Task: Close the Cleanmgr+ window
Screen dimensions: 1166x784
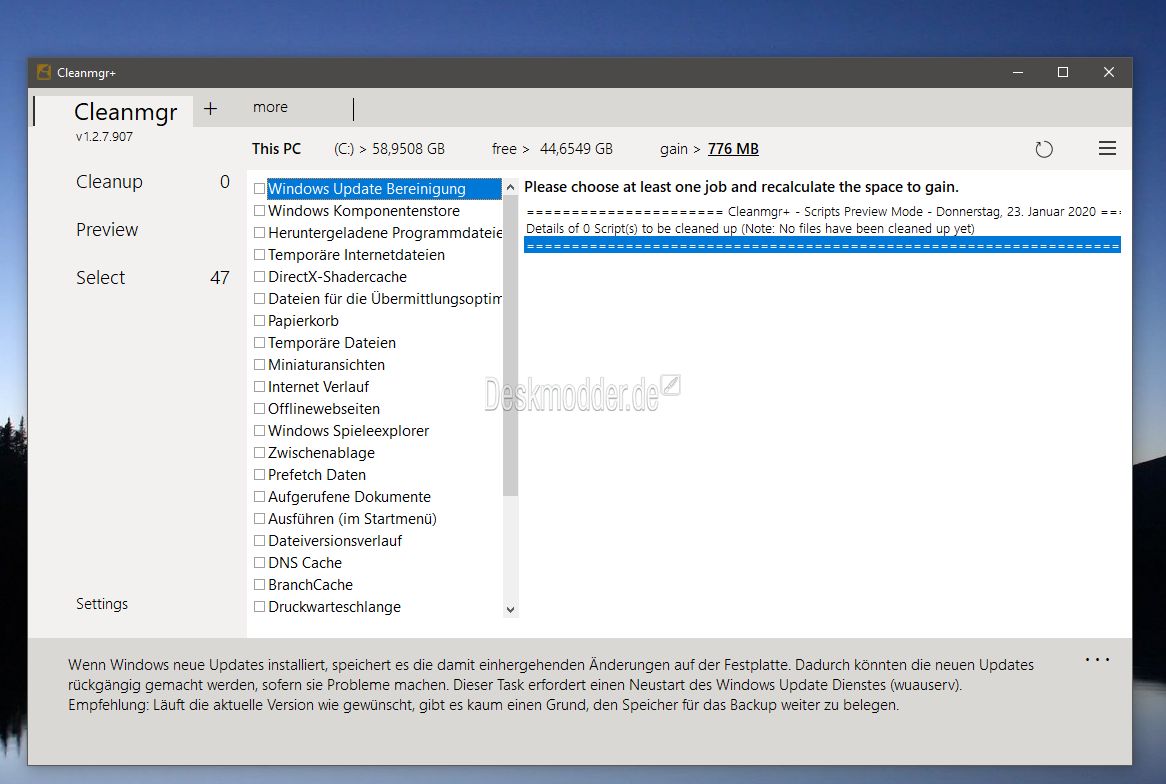Action: pos(1109,72)
